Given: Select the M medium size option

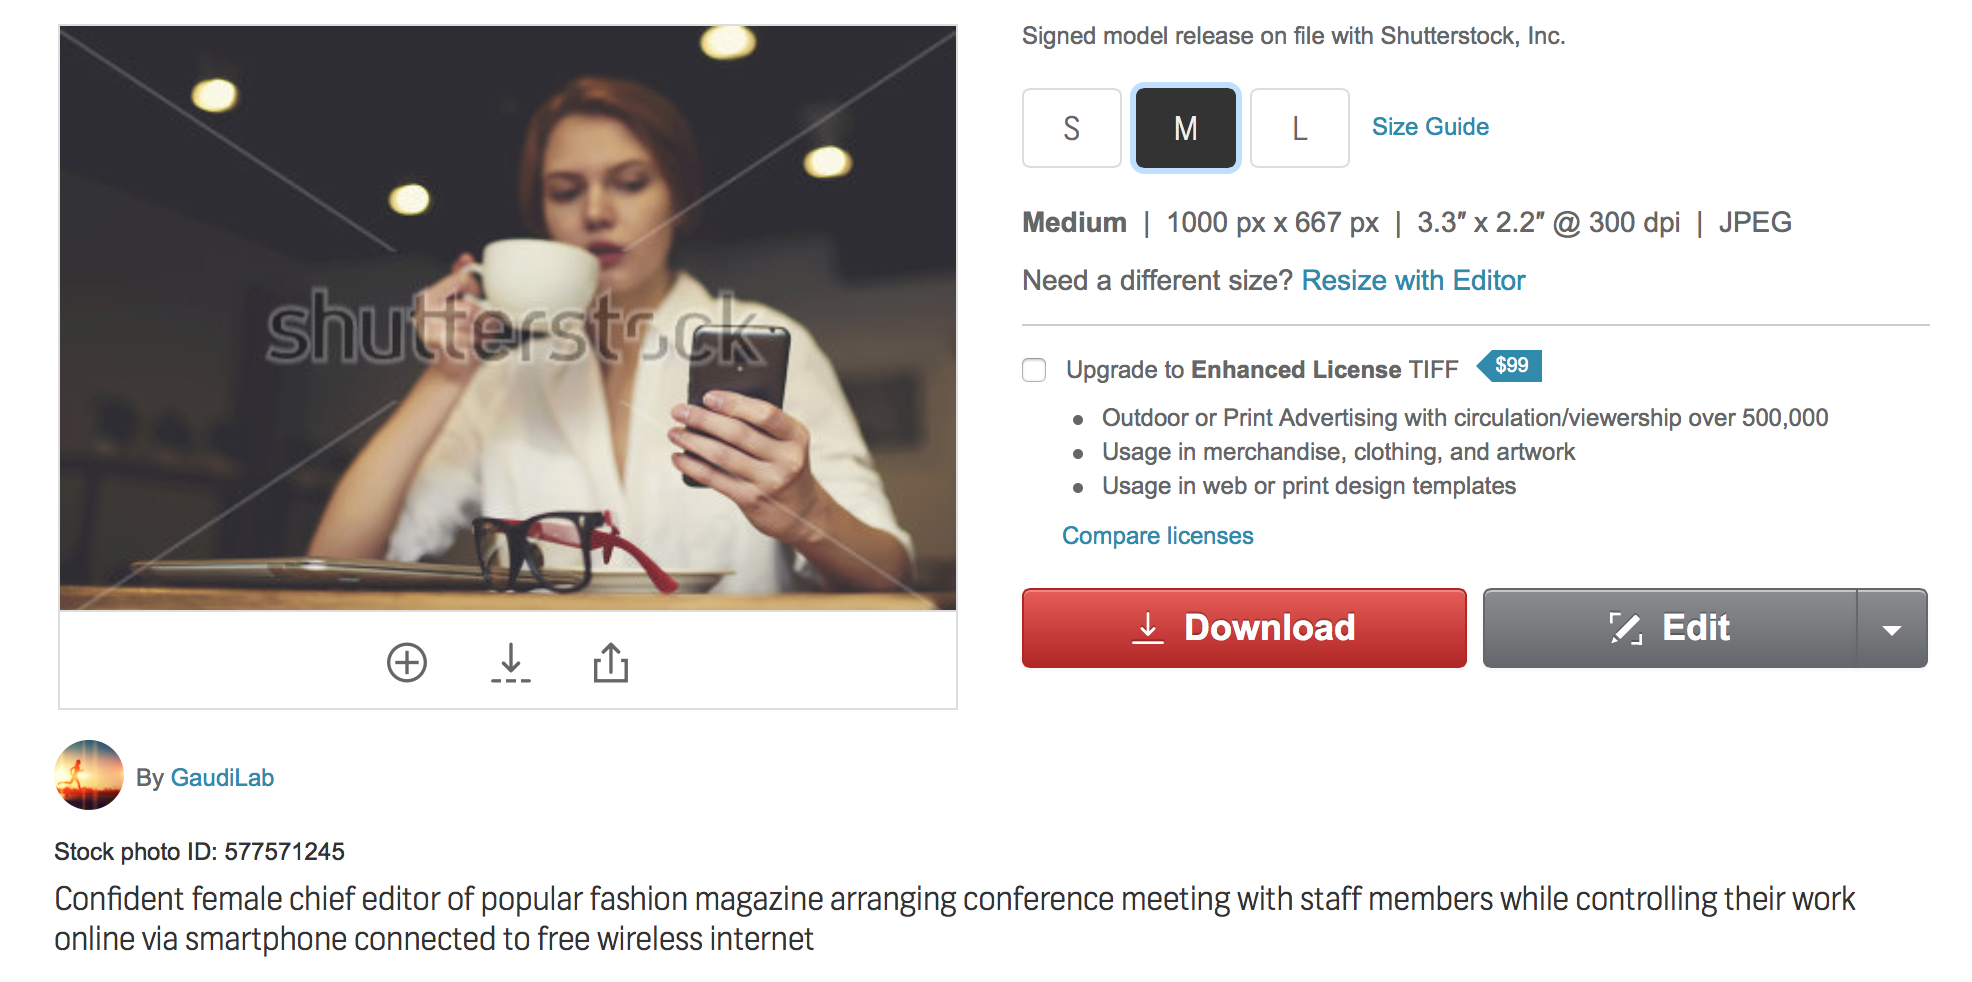Looking at the screenshot, I should pyautogui.click(x=1186, y=128).
